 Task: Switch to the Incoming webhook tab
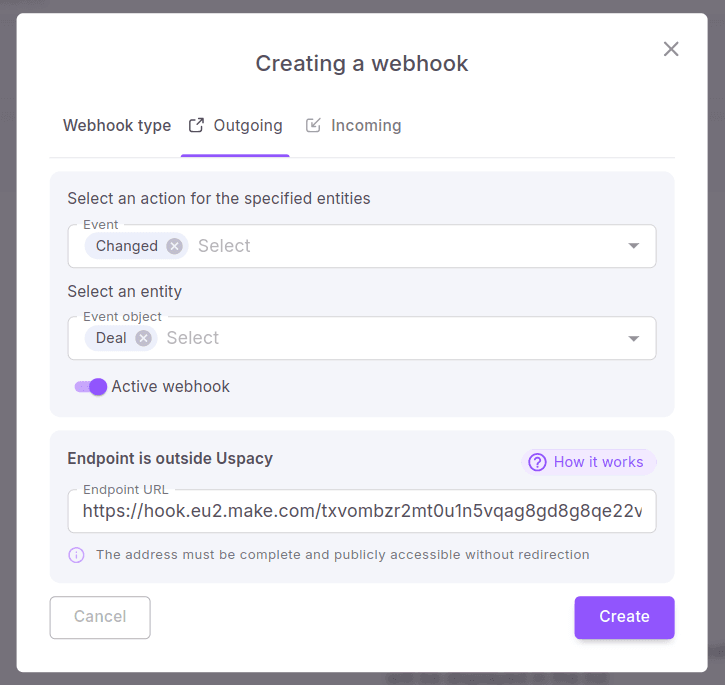365,126
